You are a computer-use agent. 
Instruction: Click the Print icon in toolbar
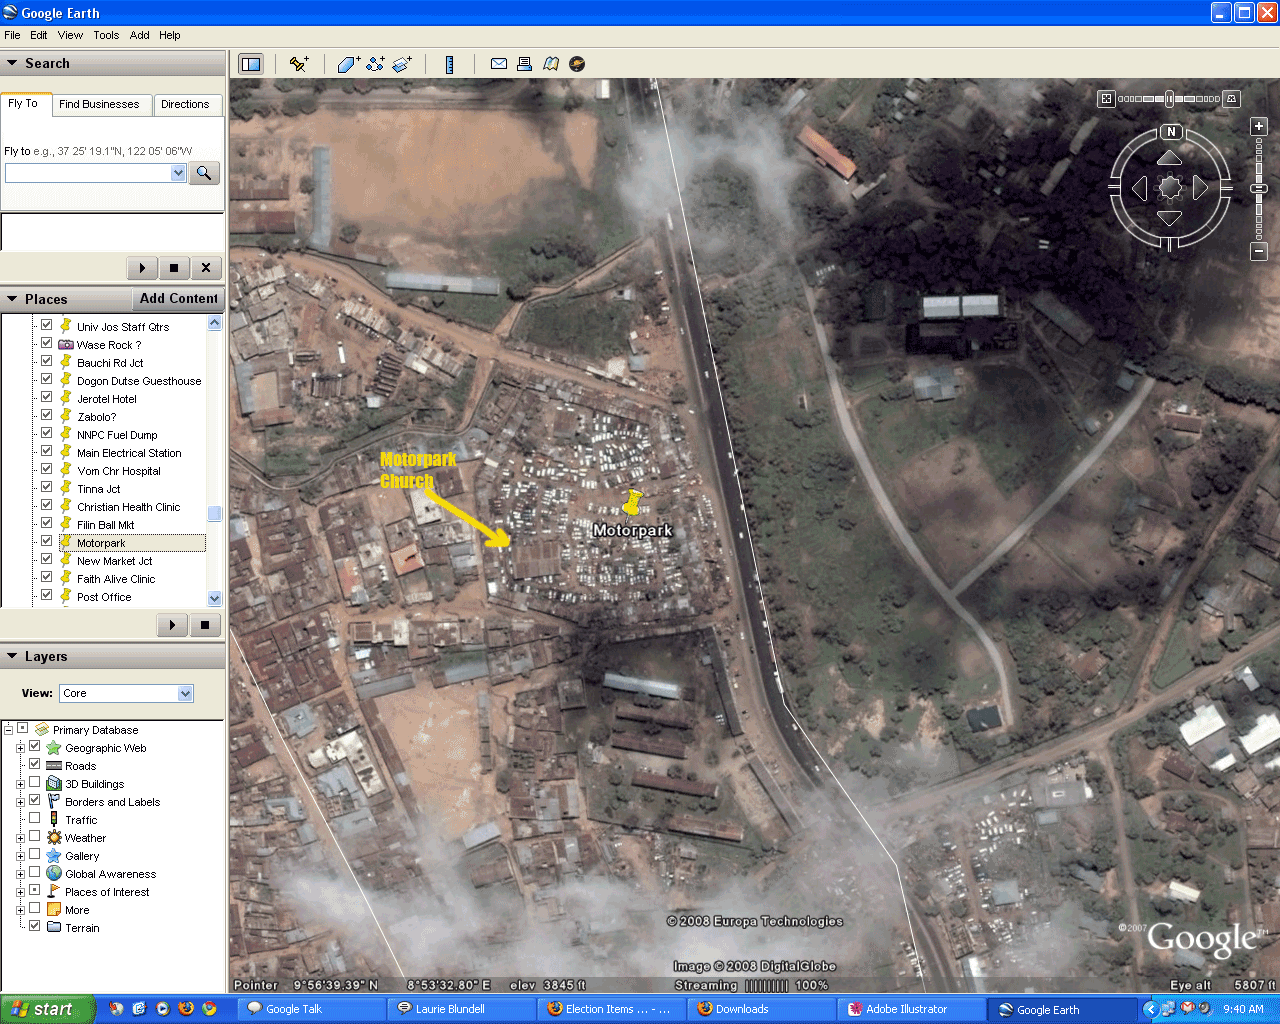(524, 64)
